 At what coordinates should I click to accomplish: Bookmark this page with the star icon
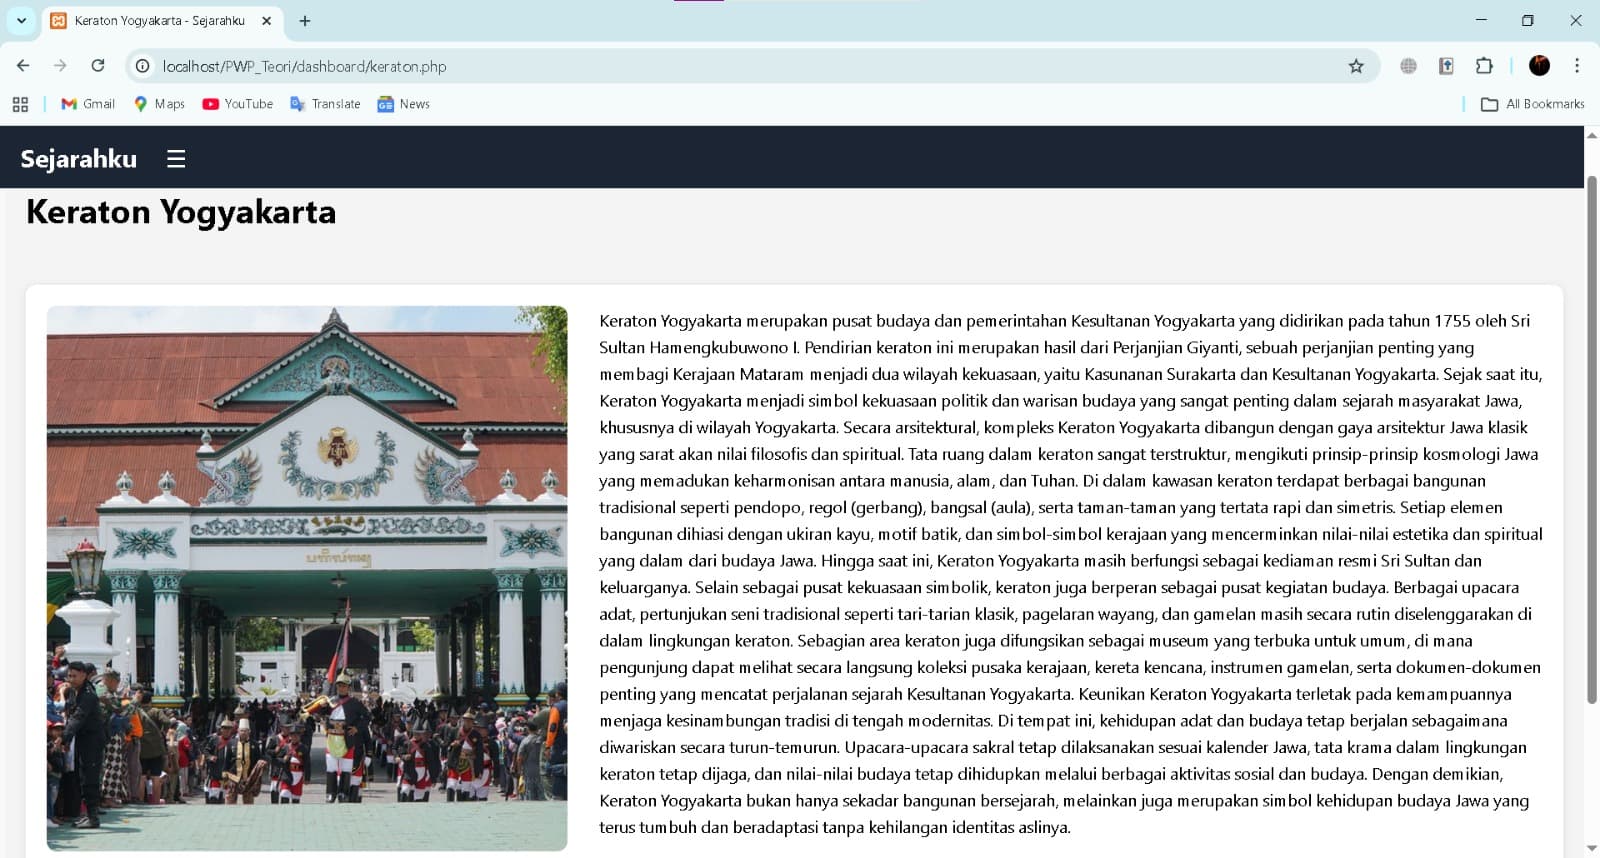pos(1356,66)
